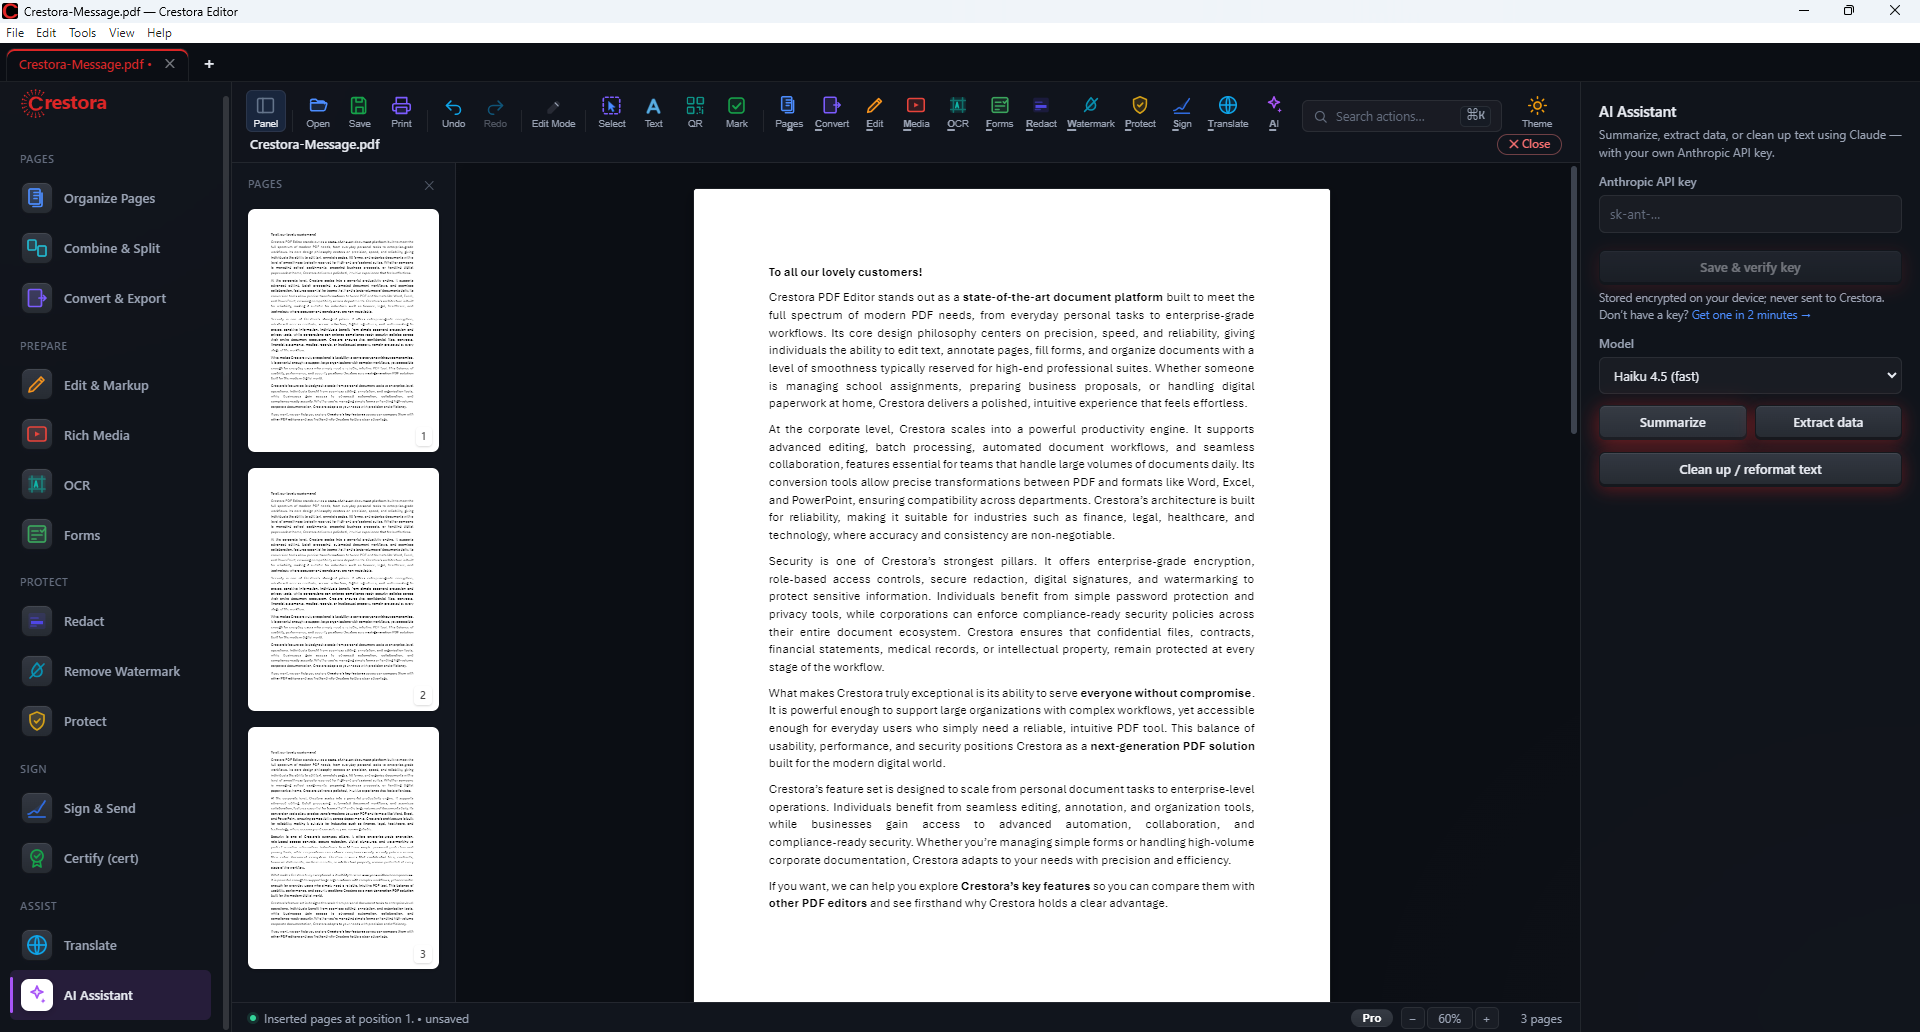Select page 2 thumbnail
The image size is (1920, 1032).
pyautogui.click(x=343, y=589)
